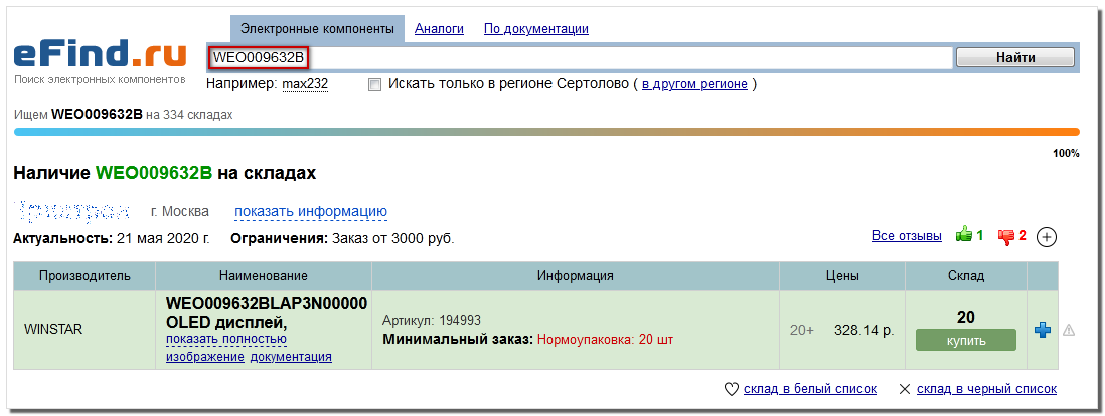The width and height of the screenshot is (1105, 416).
Task: Click the green thumbs-up review icon
Action: coord(964,236)
